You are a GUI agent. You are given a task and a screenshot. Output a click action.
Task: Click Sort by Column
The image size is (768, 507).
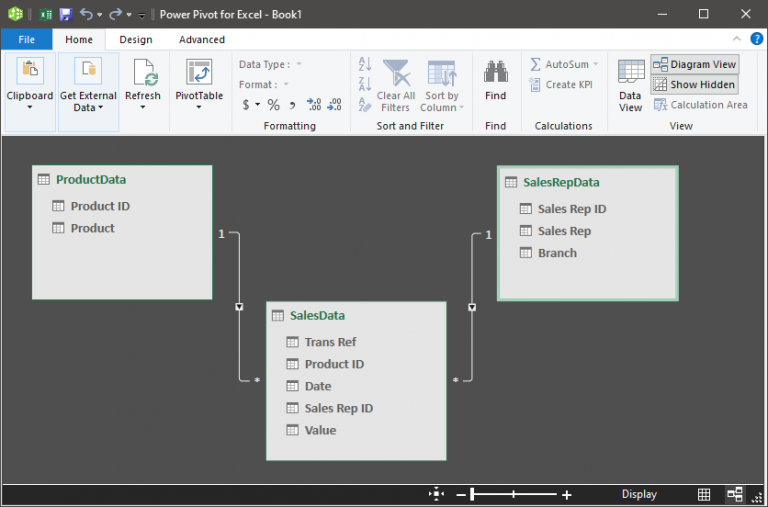(x=442, y=86)
